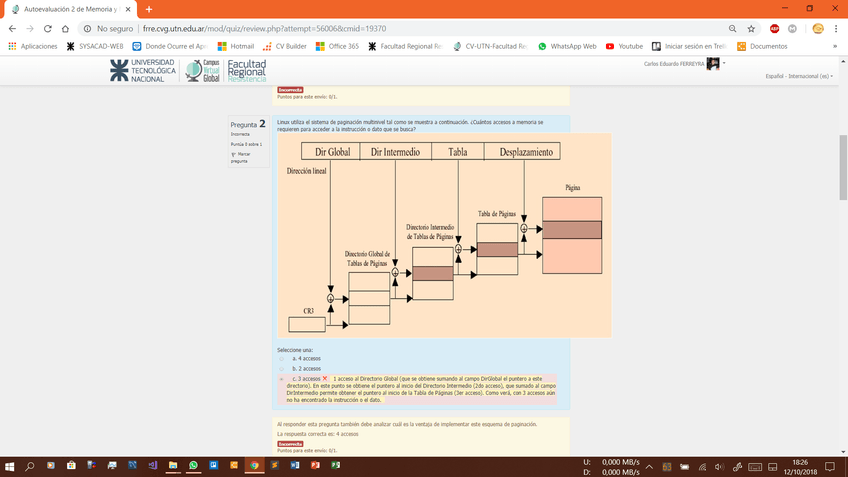Click the Office 365 bookmark
Viewport: 848px width, 477px height.
(336, 46)
